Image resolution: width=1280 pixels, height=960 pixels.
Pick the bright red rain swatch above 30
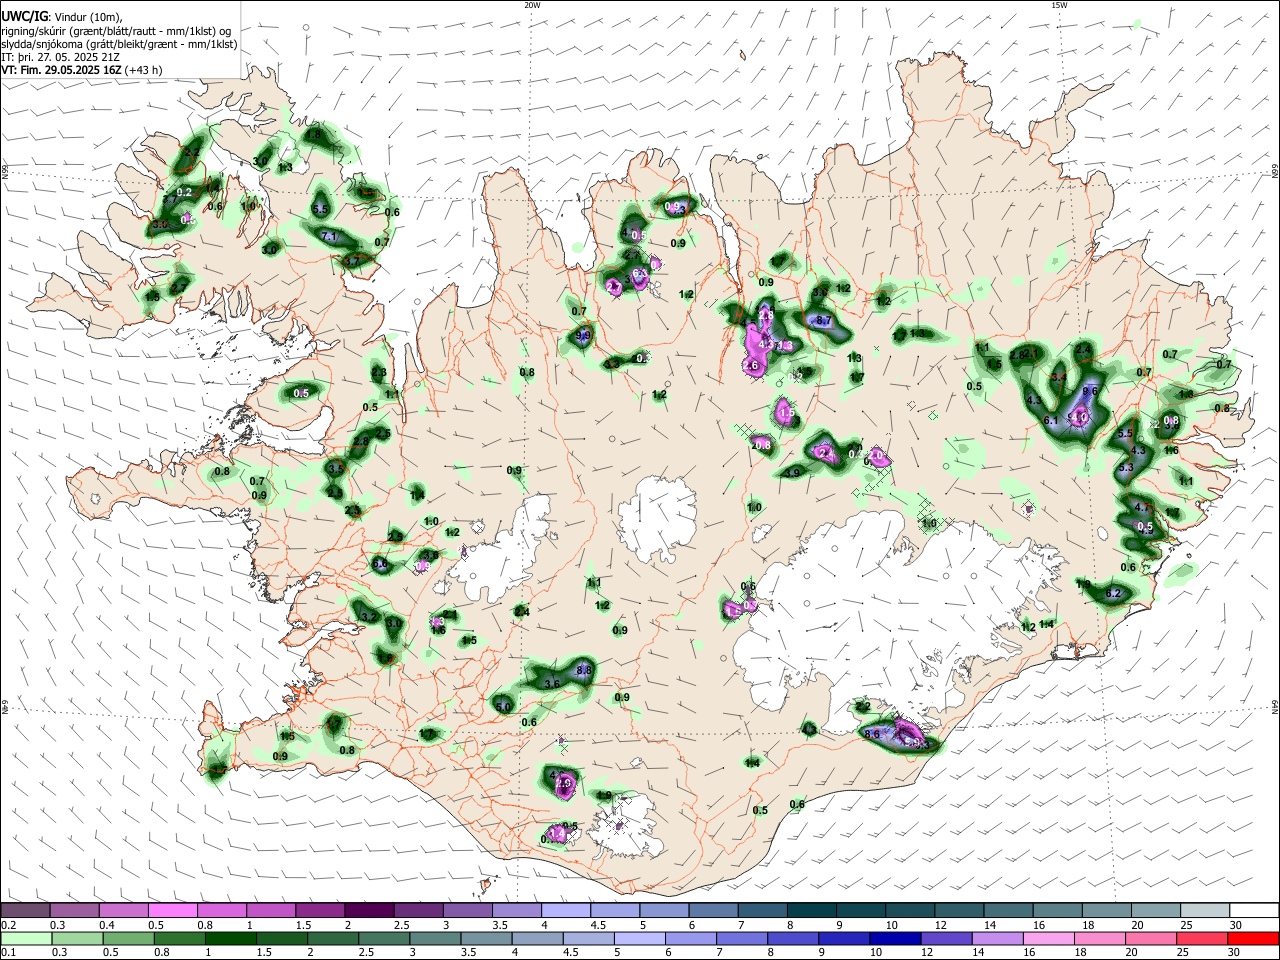pos(1254,939)
